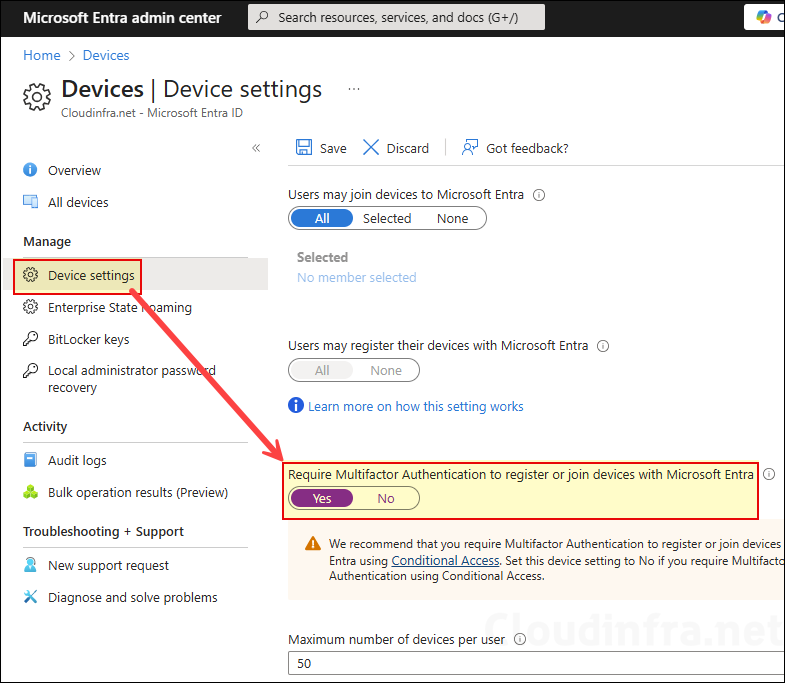Select None for users joining devices
Image resolution: width=785 pixels, height=683 pixels.
click(452, 218)
